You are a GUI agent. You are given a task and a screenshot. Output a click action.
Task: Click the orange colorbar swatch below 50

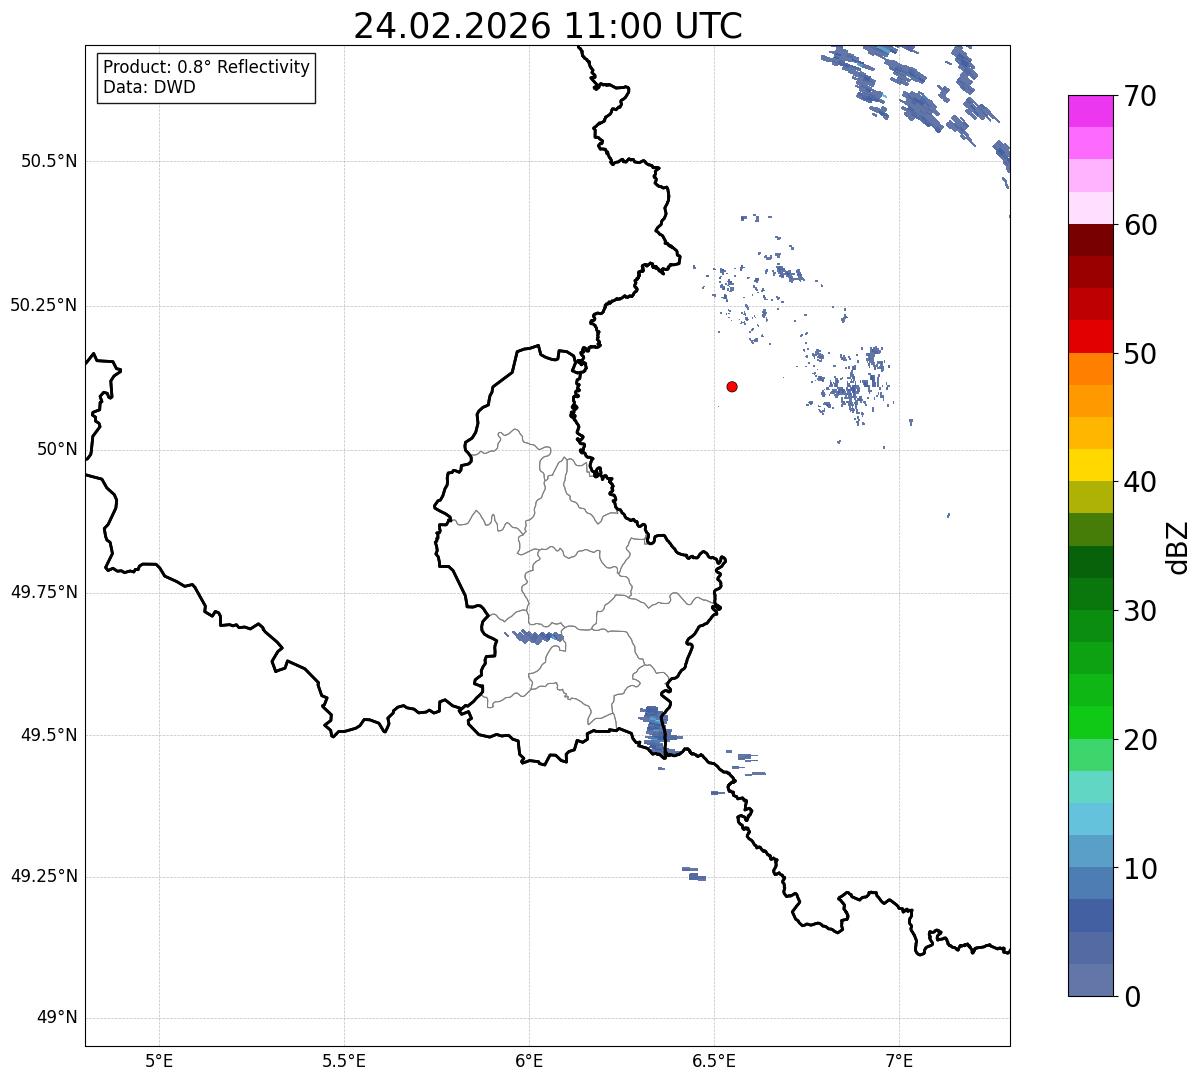tap(1090, 369)
